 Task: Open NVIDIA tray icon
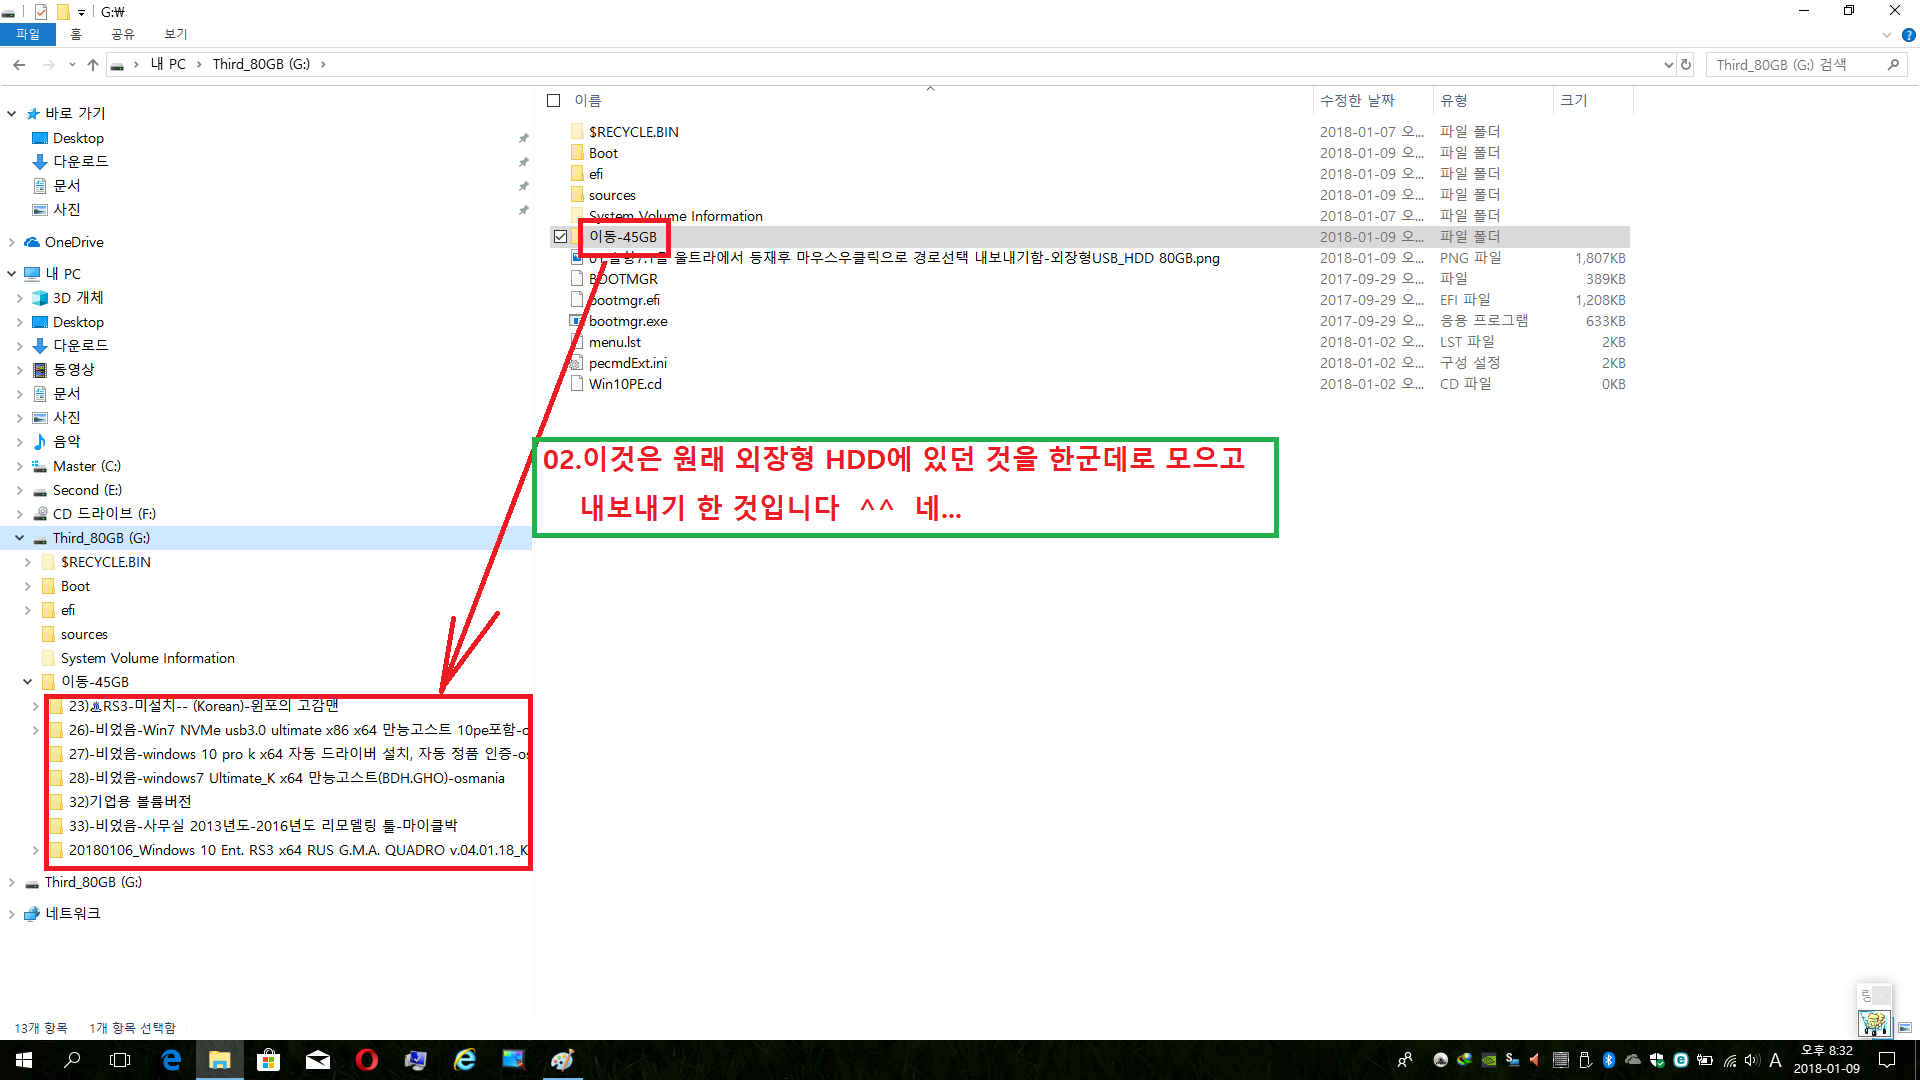pyautogui.click(x=1489, y=1060)
